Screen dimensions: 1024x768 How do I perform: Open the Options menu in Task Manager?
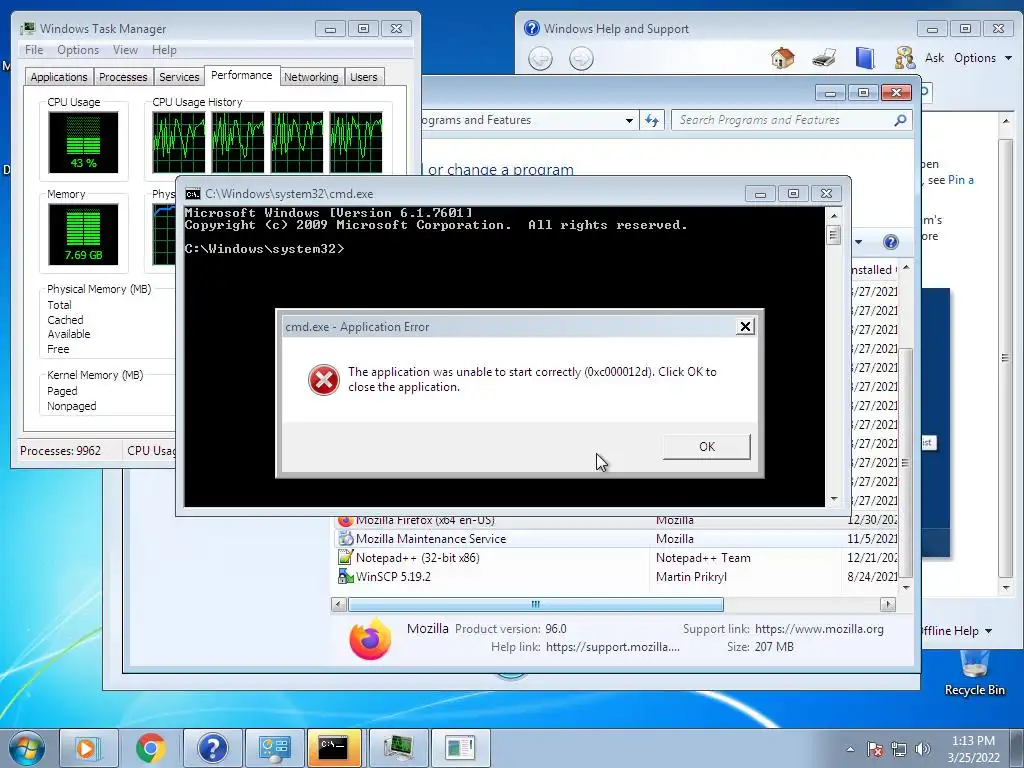[78, 50]
